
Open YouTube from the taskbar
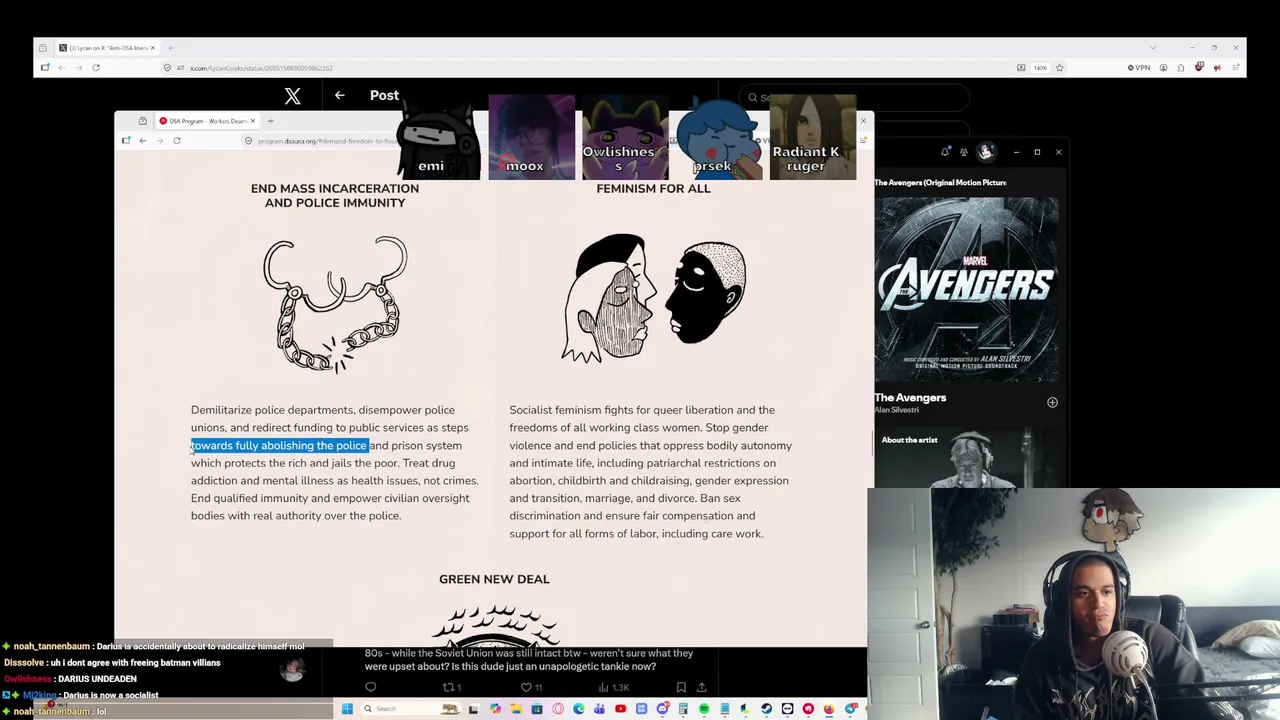[620, 709]
